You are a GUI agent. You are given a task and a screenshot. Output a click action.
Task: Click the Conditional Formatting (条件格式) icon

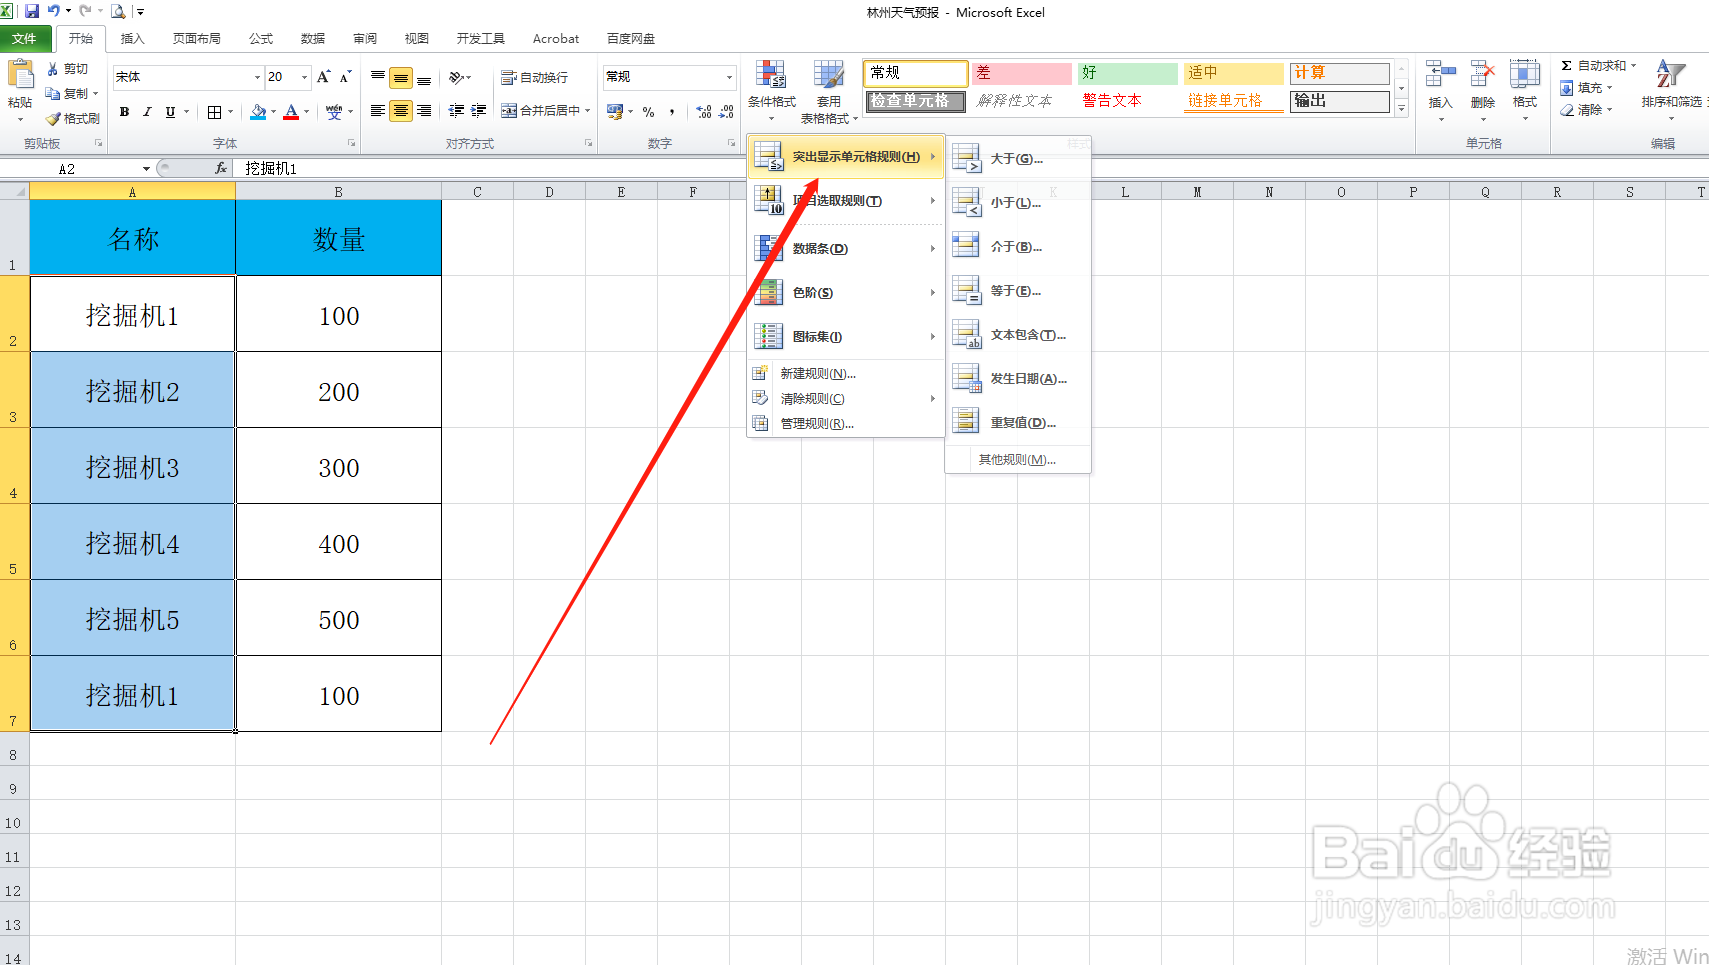[771, 75]
